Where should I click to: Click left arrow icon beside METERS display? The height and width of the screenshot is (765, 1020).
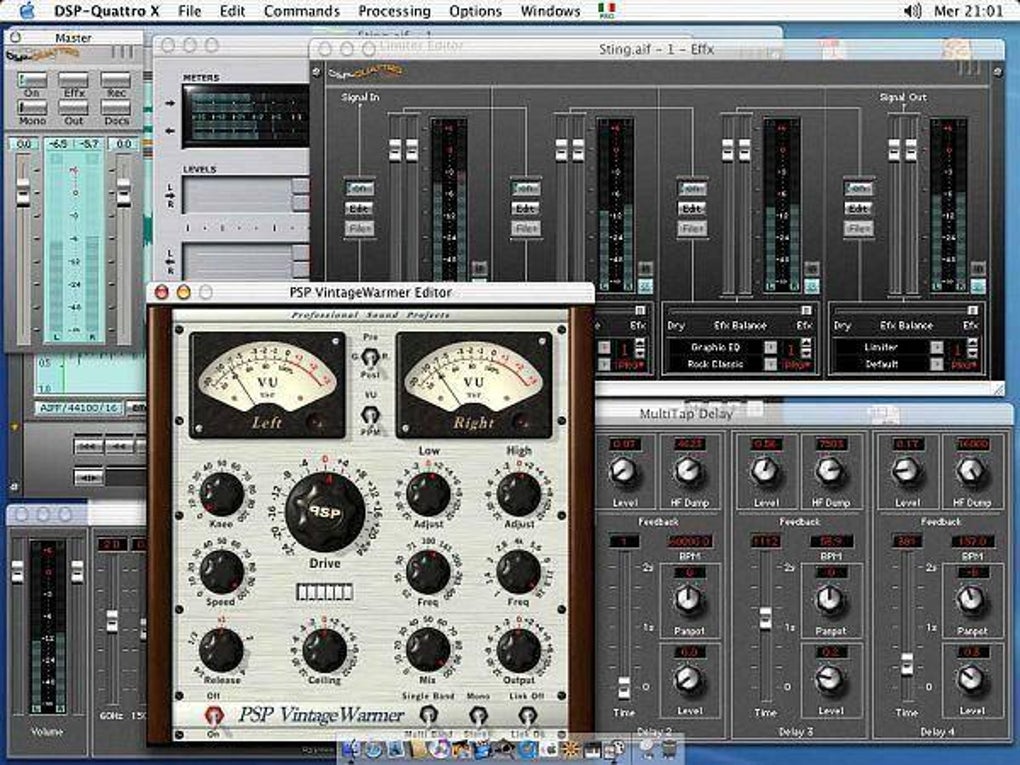click(170, 131)
